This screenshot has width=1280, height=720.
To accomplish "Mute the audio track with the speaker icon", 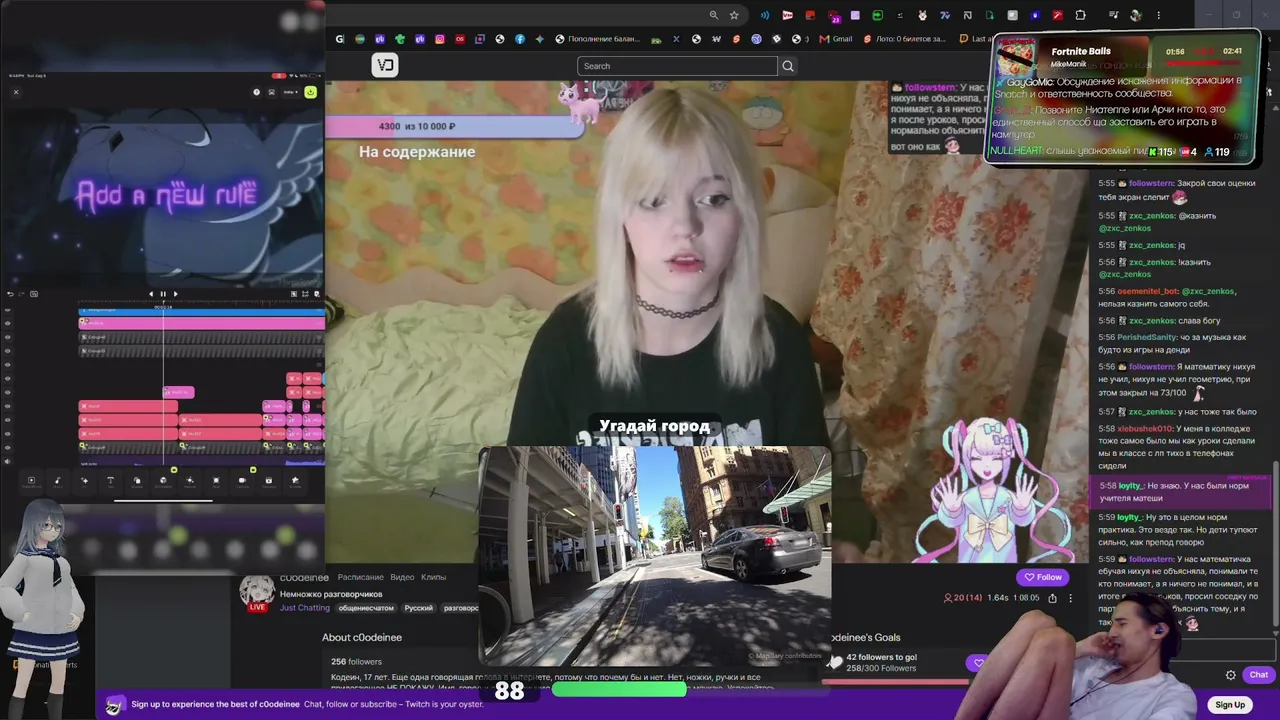I will pyautogui.click(x=8, y=462).
